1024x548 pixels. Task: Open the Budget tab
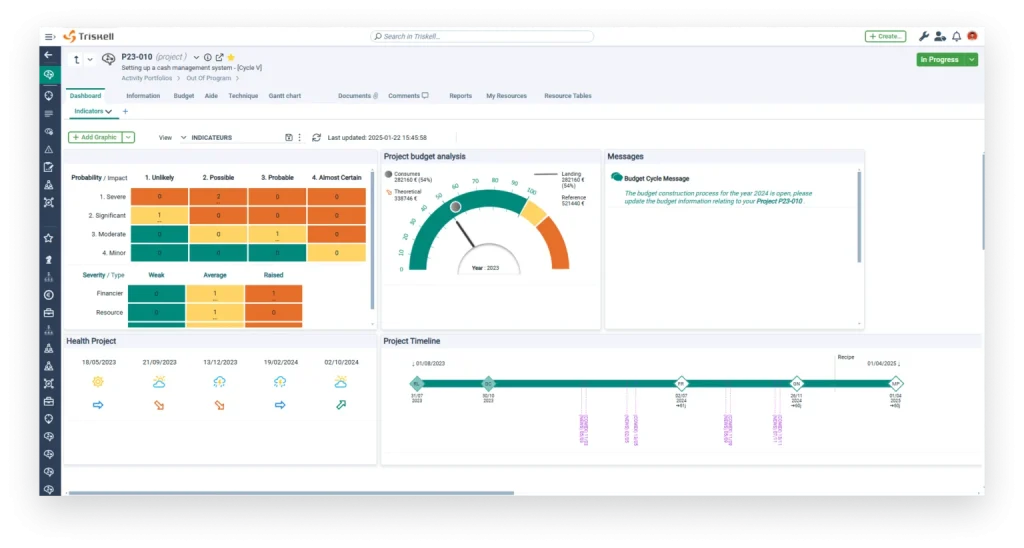point(184,96)
